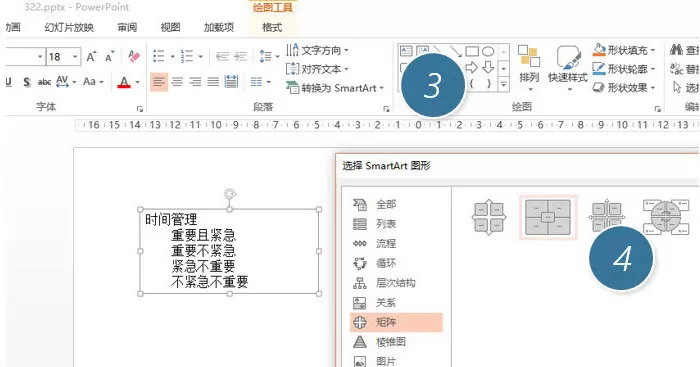The height and width of the screenshot is (367, 700).
Task: Open the bullets style dropdown arrow
Action: coord(172,57)
